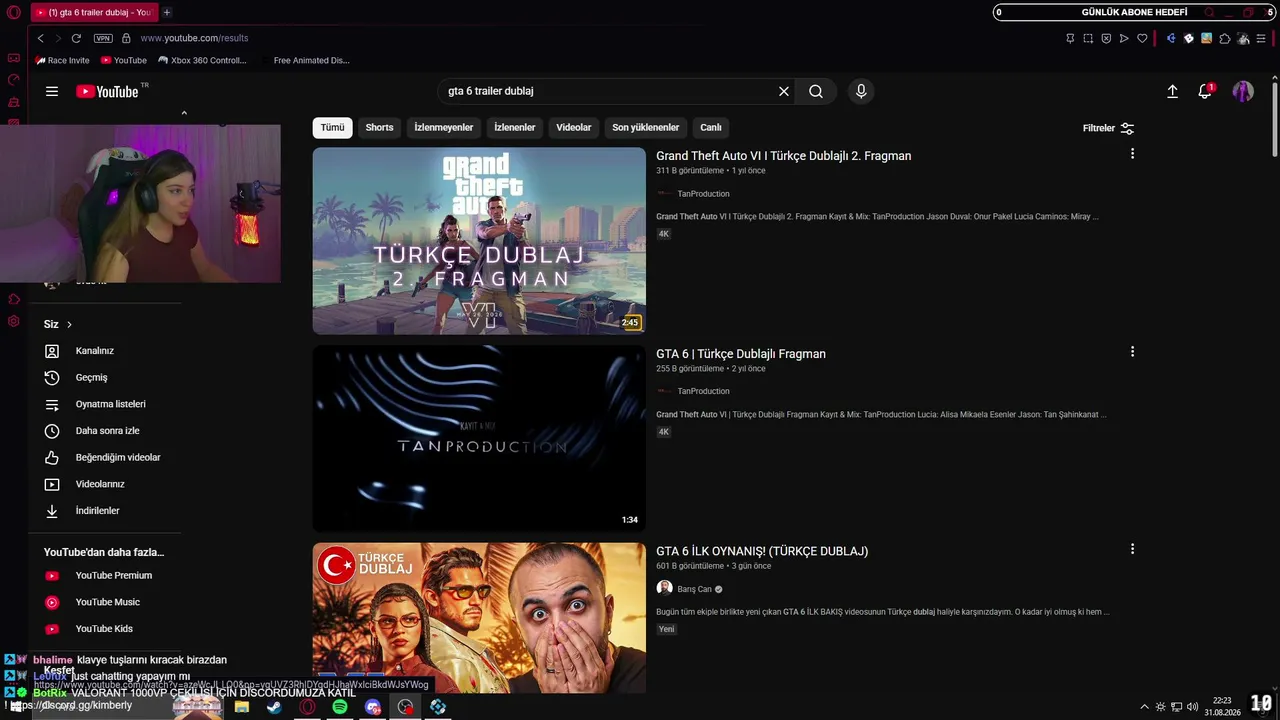1280x720 pixels.
Task: Select the İzlenenler filter chip
Action: tap(515, 127)
